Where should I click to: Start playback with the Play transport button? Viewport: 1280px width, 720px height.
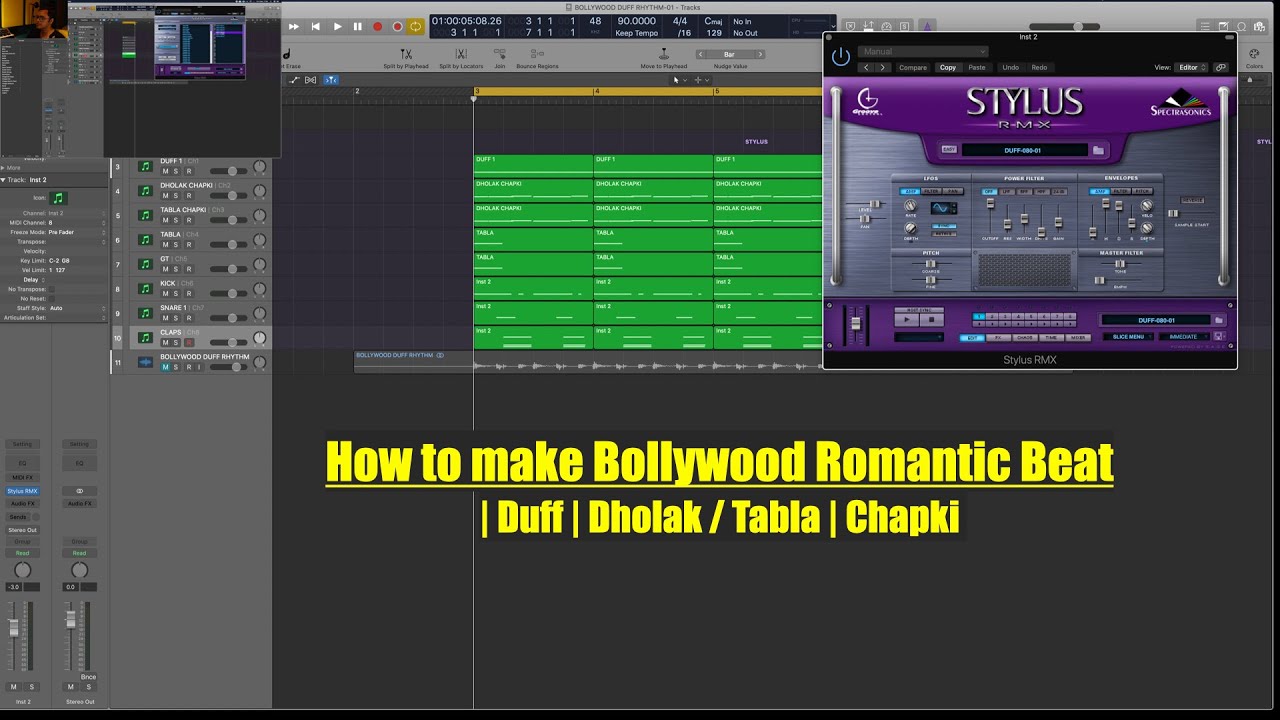click(x=337, y=27)
